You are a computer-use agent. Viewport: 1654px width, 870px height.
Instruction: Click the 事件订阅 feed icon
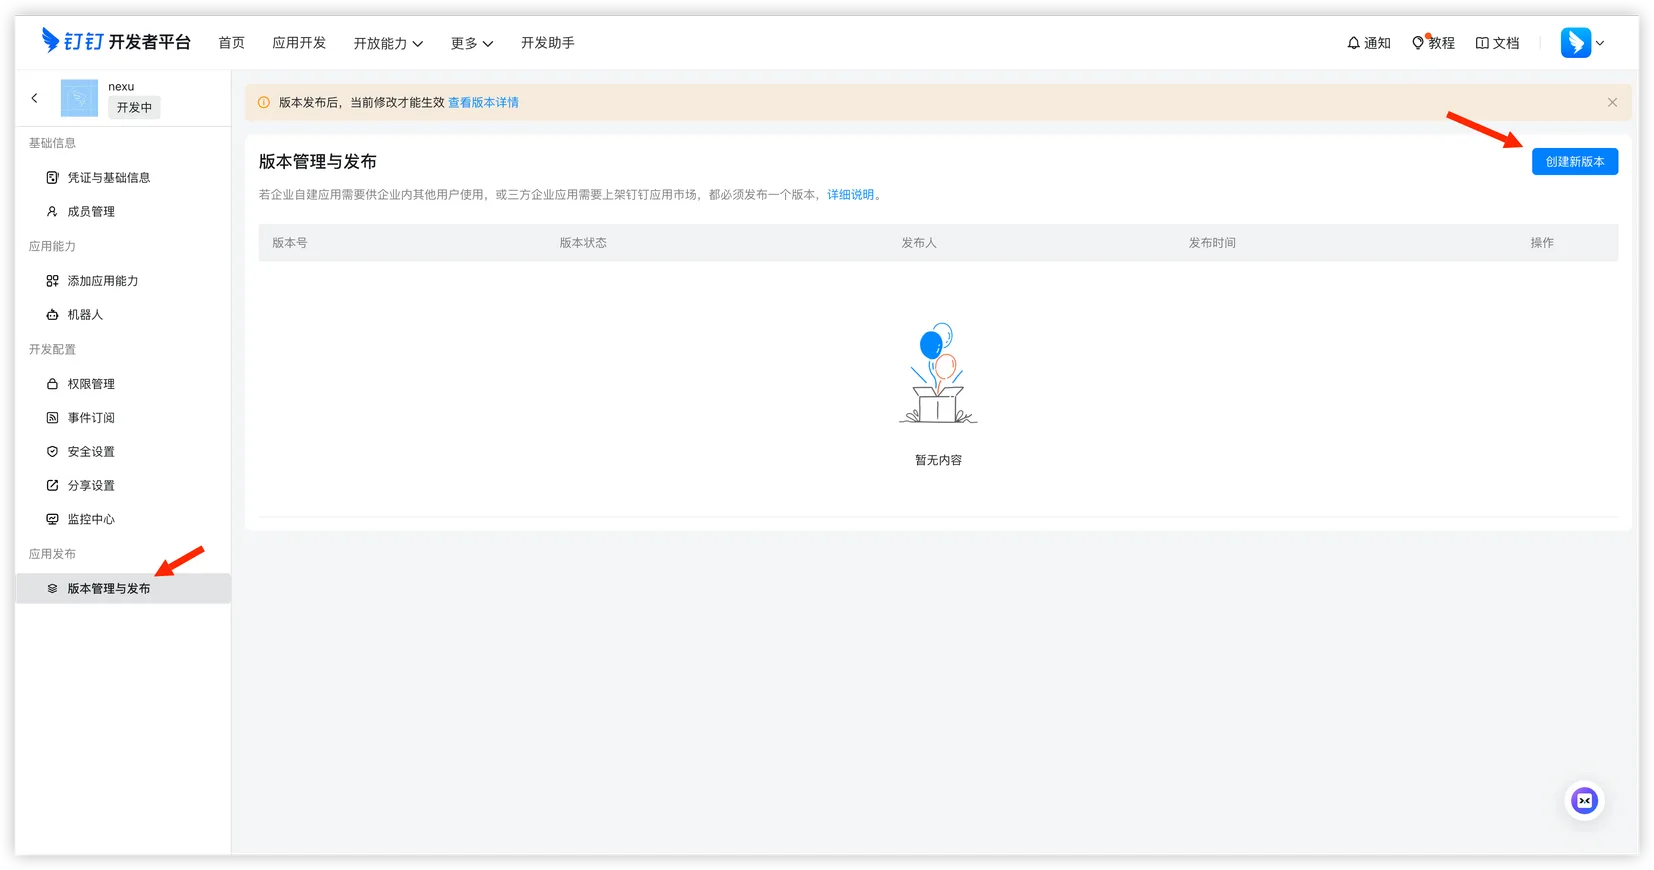point(52,418)
